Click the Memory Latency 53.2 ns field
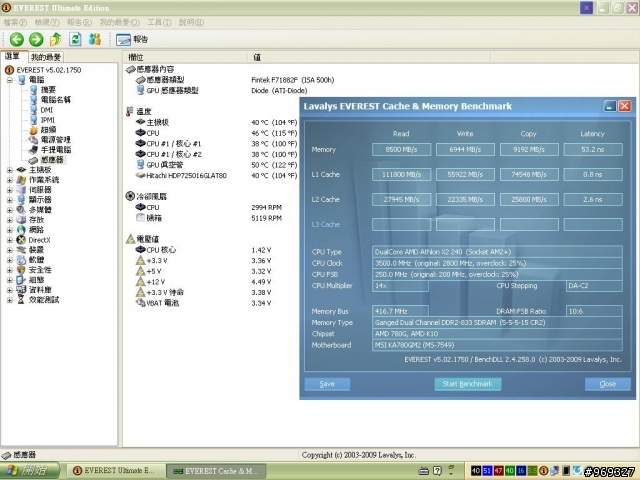This screenshot has width=640, height=480. 593,149
